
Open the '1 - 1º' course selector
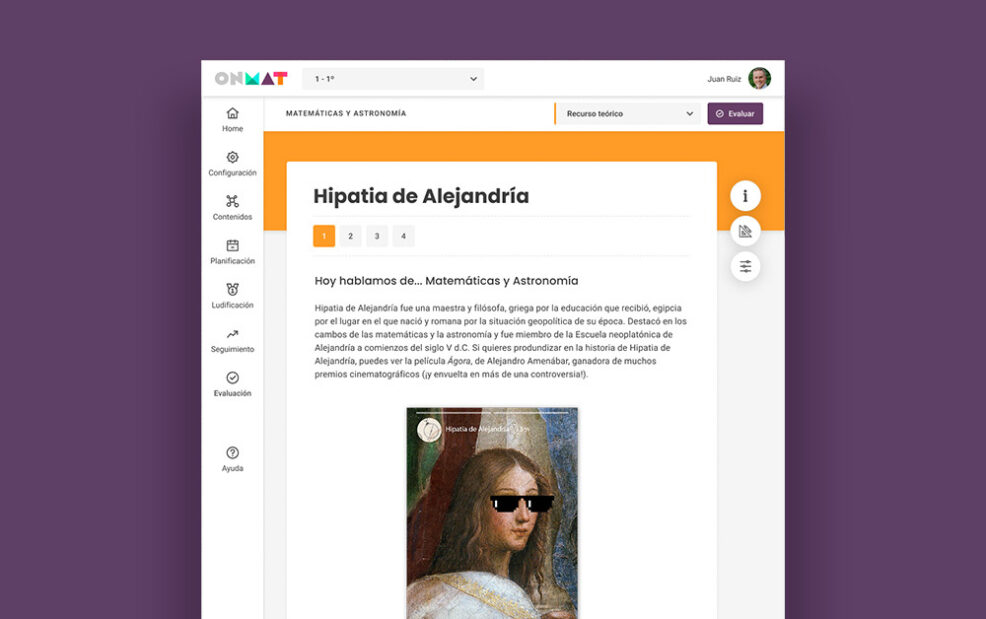point(392,78)
